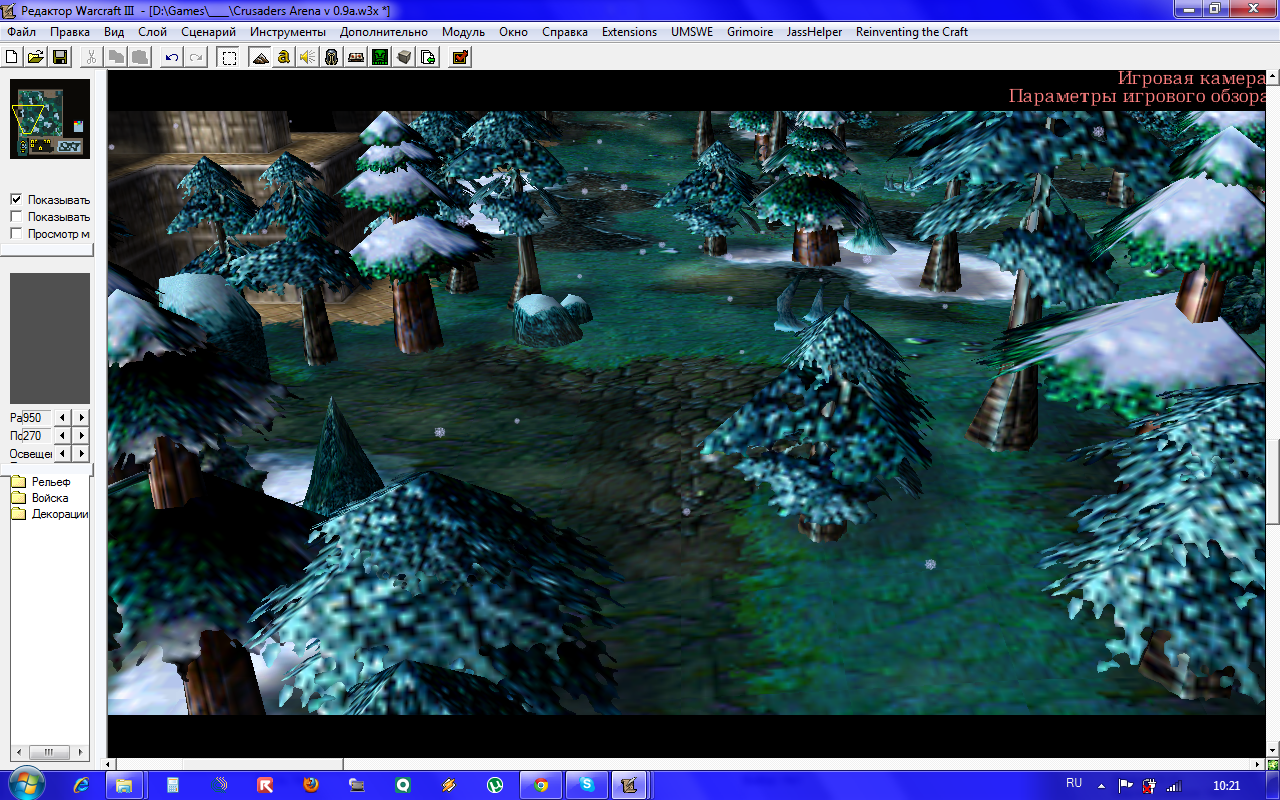Undo the last action with the blue arrow
This screenshot has width=1280, height=800.
pos(172,57)
